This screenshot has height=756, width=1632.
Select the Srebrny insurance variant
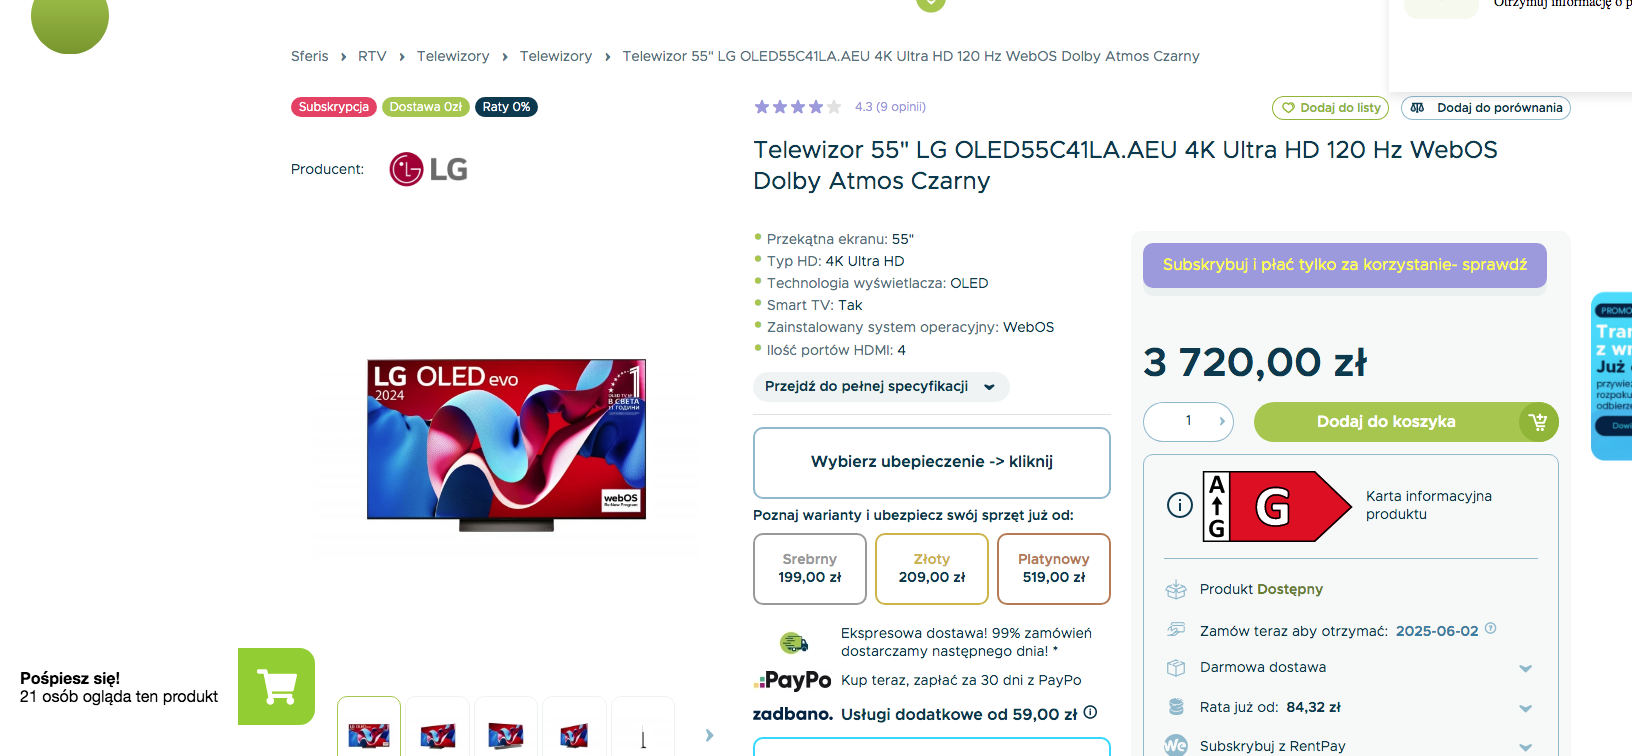[810, 569]
